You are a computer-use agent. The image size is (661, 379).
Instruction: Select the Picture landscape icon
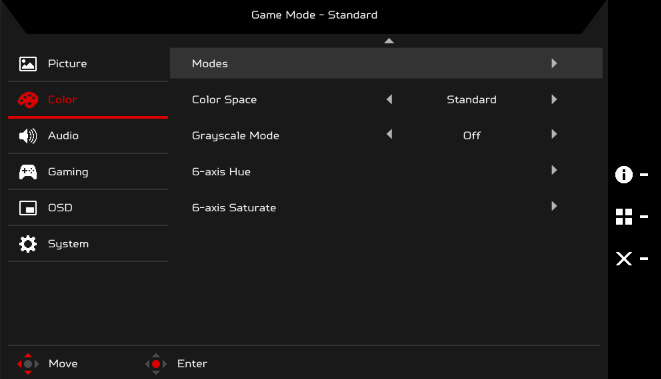[x=28, y=64]
